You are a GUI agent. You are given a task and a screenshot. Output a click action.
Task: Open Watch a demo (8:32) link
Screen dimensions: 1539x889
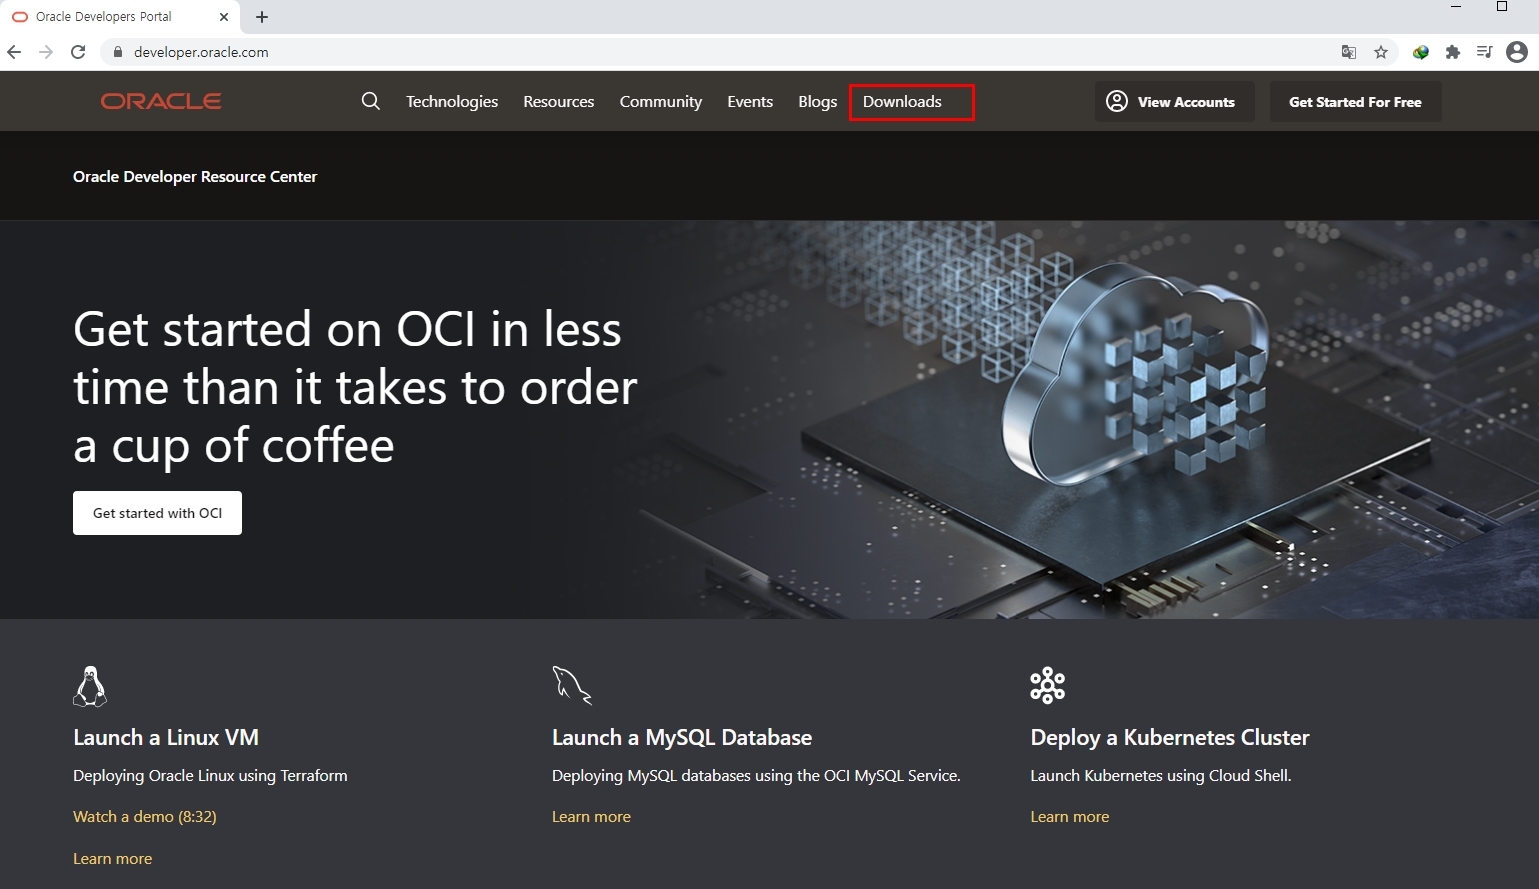coord(145,816)
